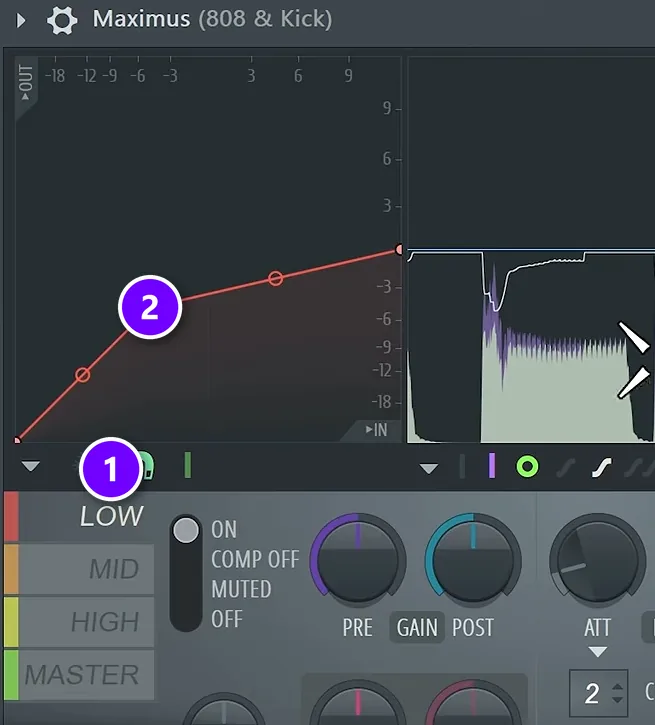Click the Maximus (808 & Kick) title

(x=213, y=19)
